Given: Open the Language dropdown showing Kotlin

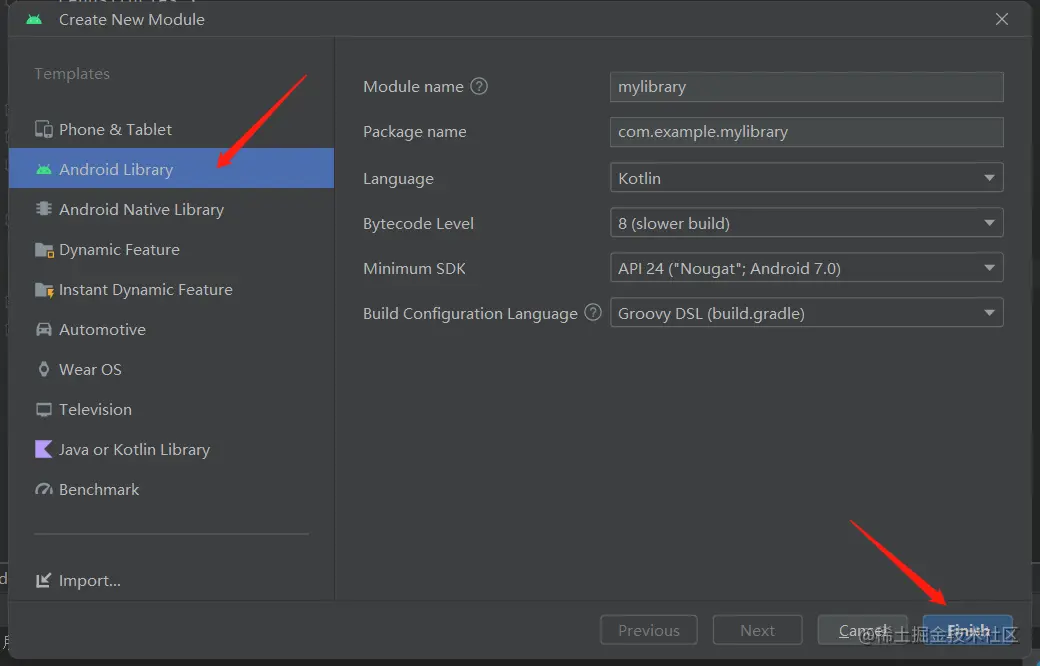Looking at the screenshot, I should [807, 178].
